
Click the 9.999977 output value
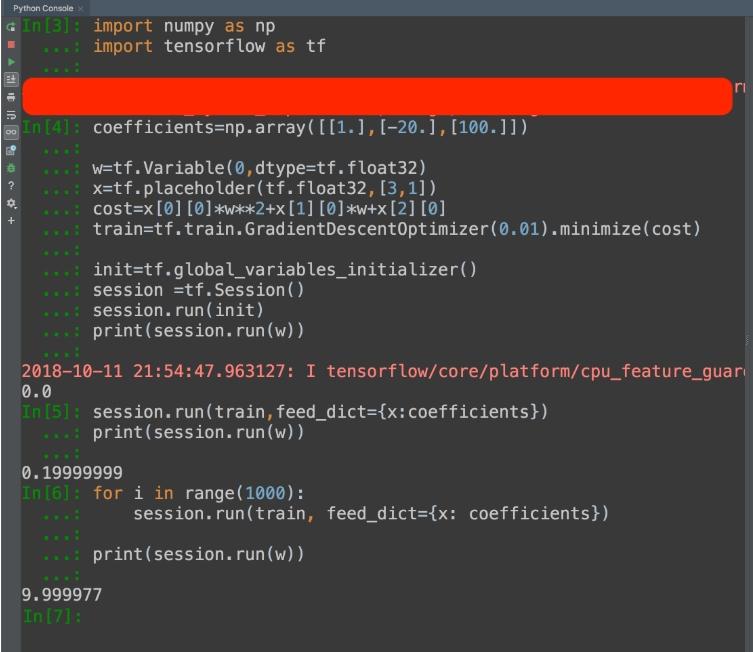click(x=61, y=595)
